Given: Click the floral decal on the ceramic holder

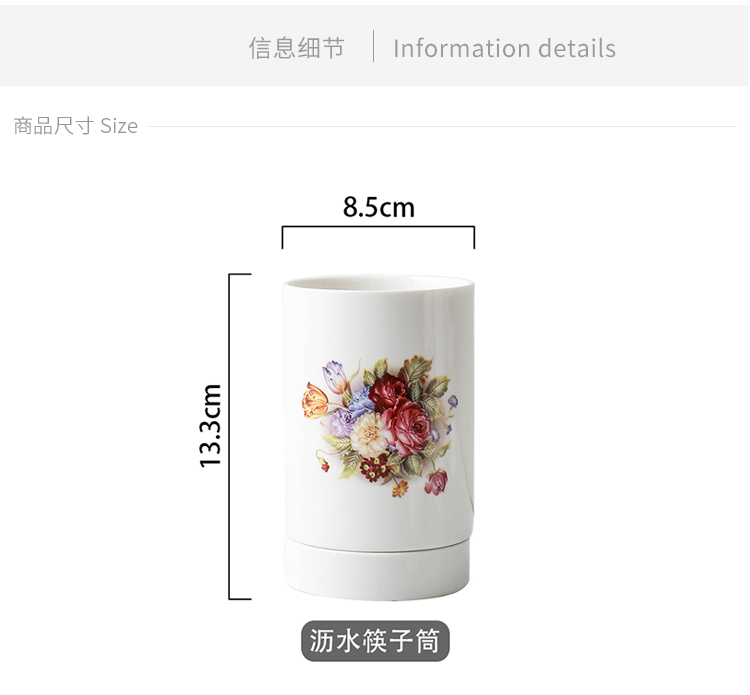Looking at the screenshot, I should (380, 426).
